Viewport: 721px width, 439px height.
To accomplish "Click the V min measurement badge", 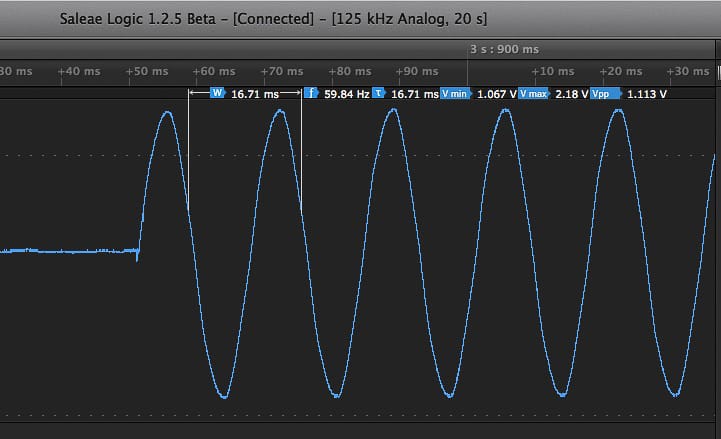I will (456, 93).
